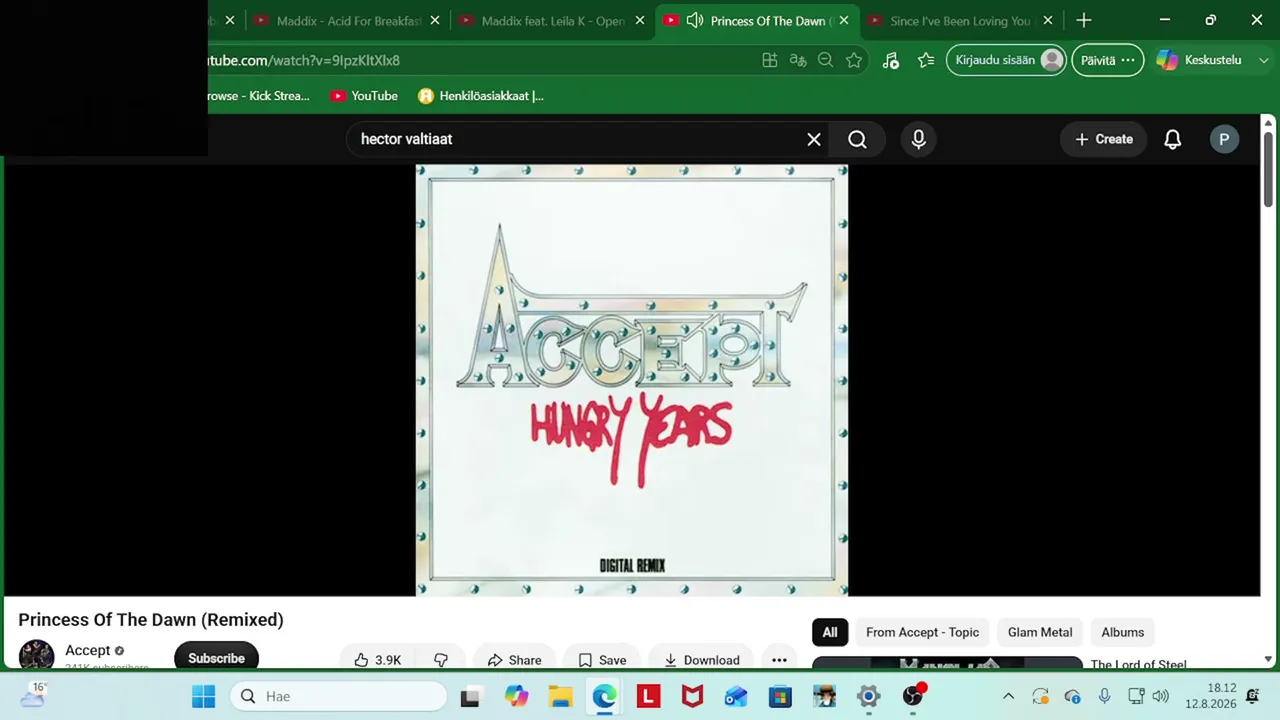The height and width of the screenshot is (720, 1280).
Task: Select the All filter chip
Action: (x=830, y=632)
